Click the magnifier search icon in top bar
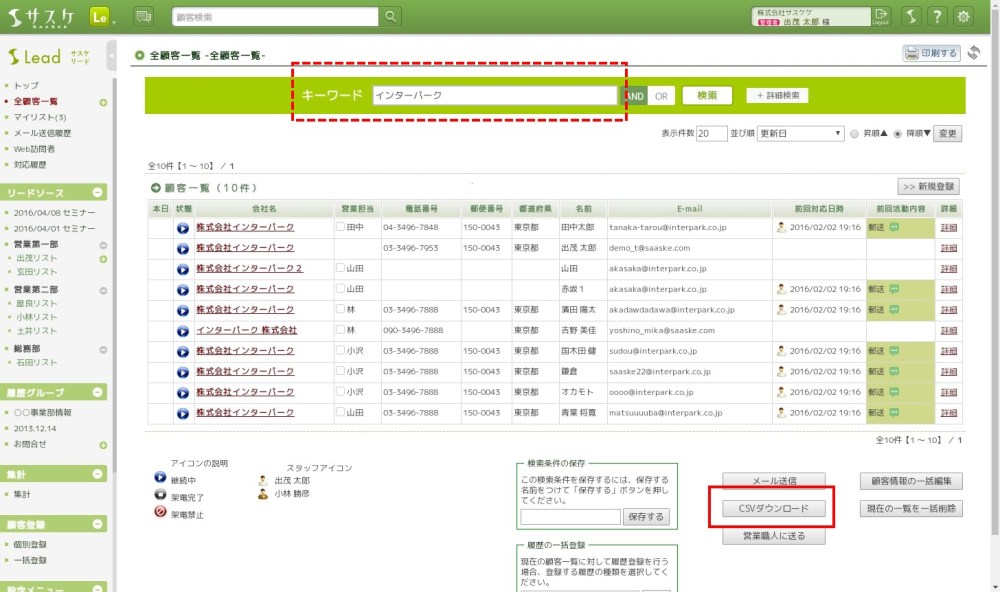The image size is (1000, 592). coord(390,16)
